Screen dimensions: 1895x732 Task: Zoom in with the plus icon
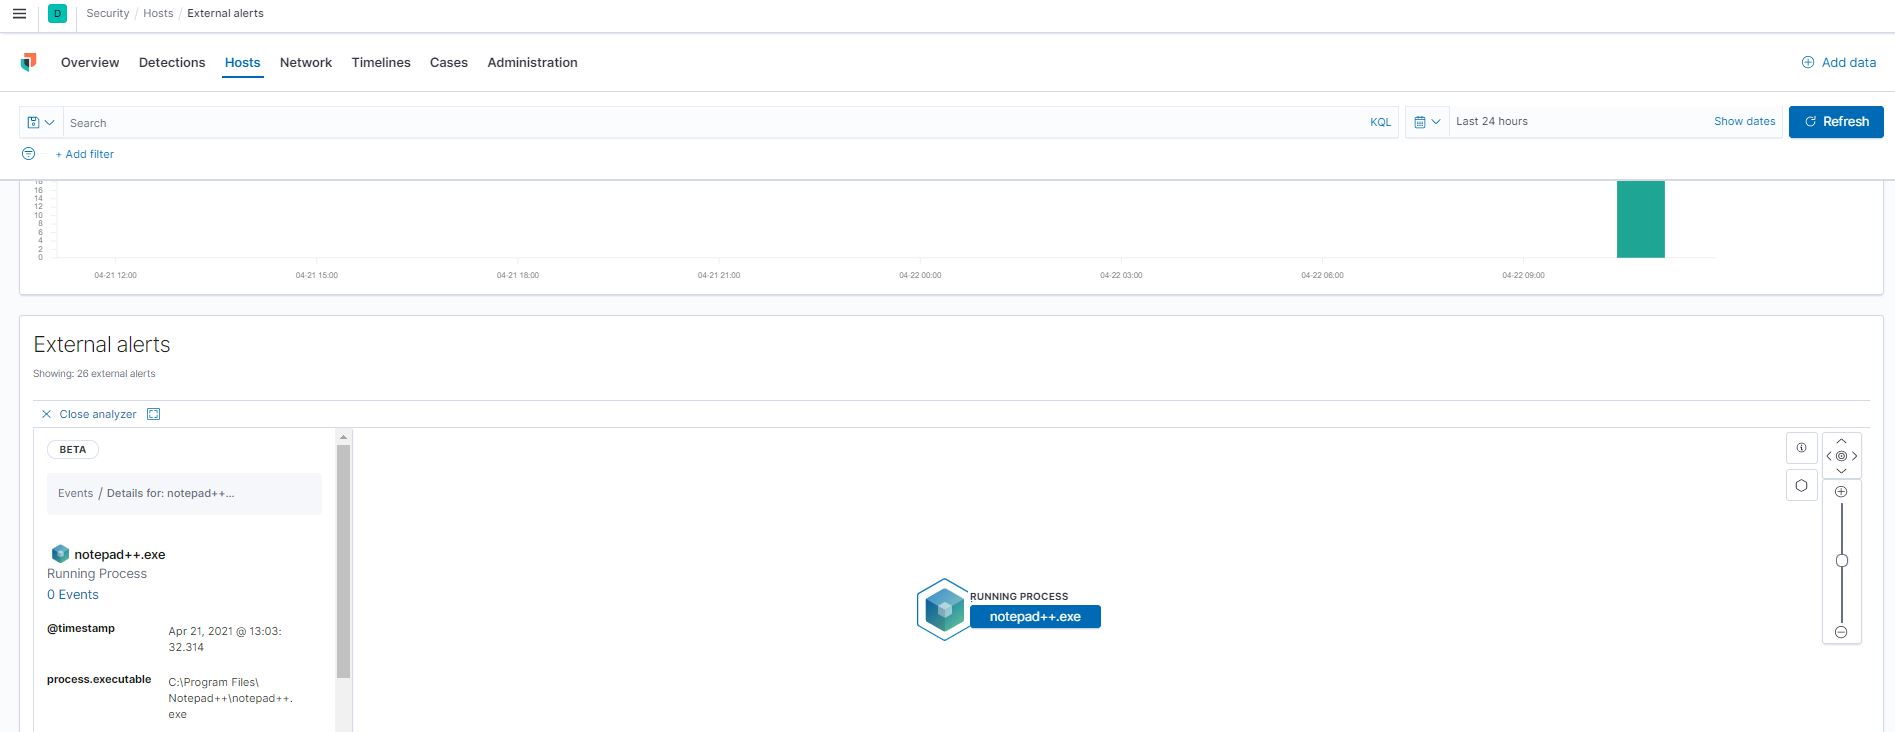click(x=1841, y=491)
